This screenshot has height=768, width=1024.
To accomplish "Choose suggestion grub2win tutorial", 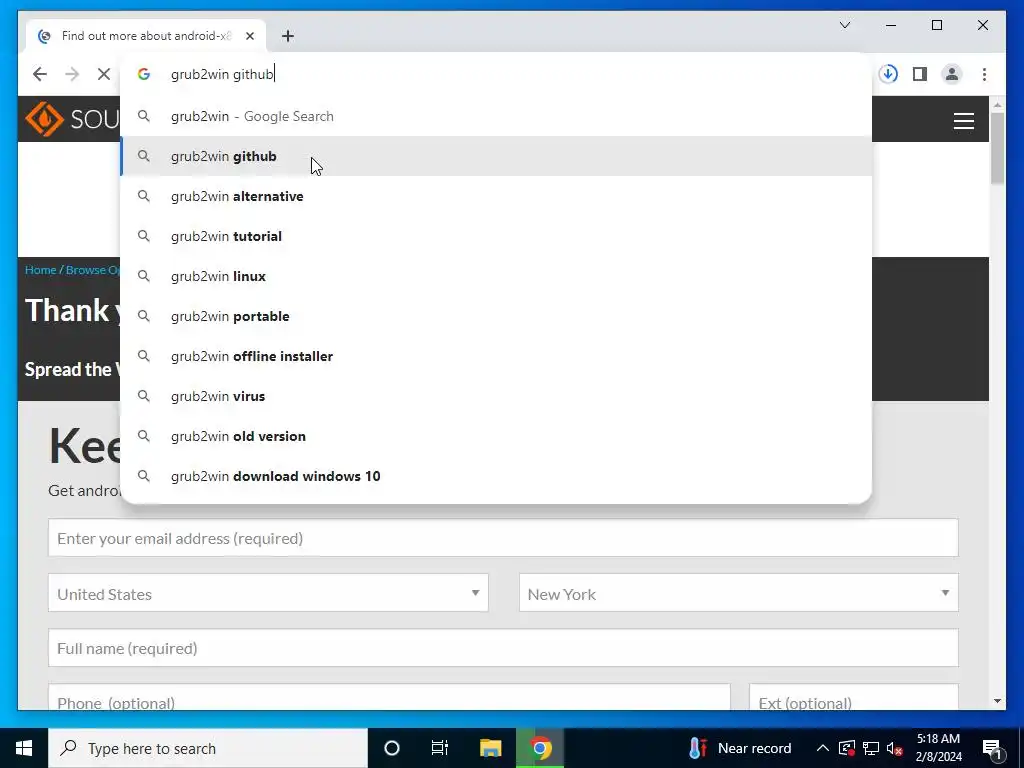I will point(496,236).
